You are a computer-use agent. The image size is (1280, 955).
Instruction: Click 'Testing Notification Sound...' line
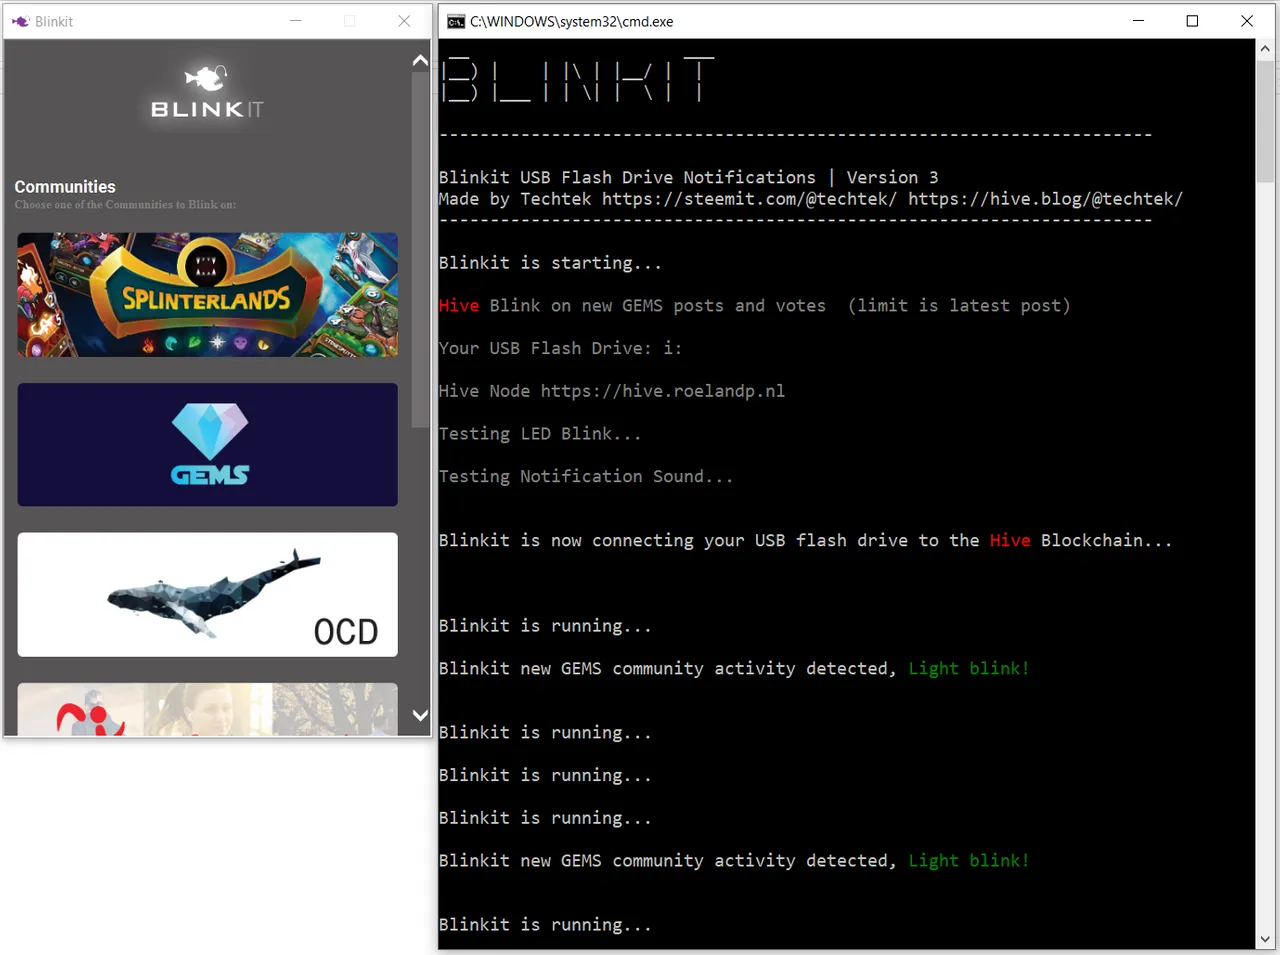click(586, 477)
